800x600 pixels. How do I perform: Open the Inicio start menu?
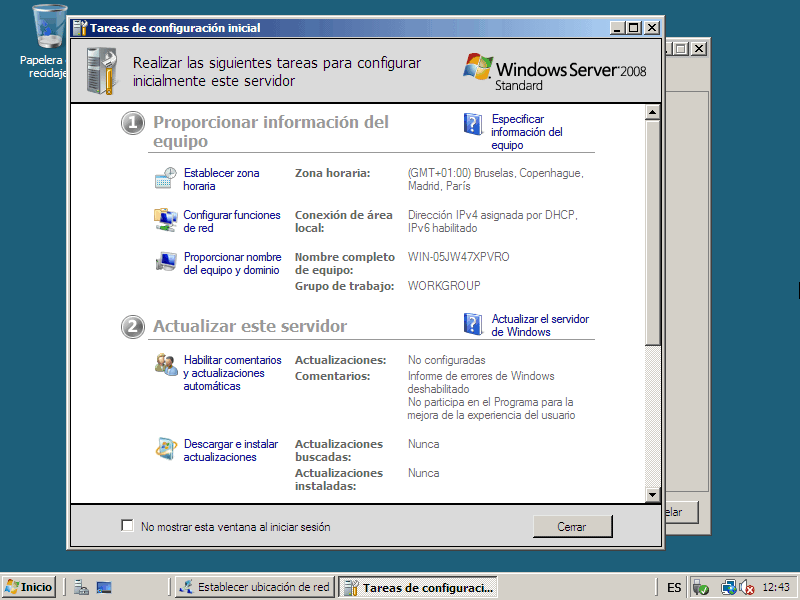tap(30, 587)
